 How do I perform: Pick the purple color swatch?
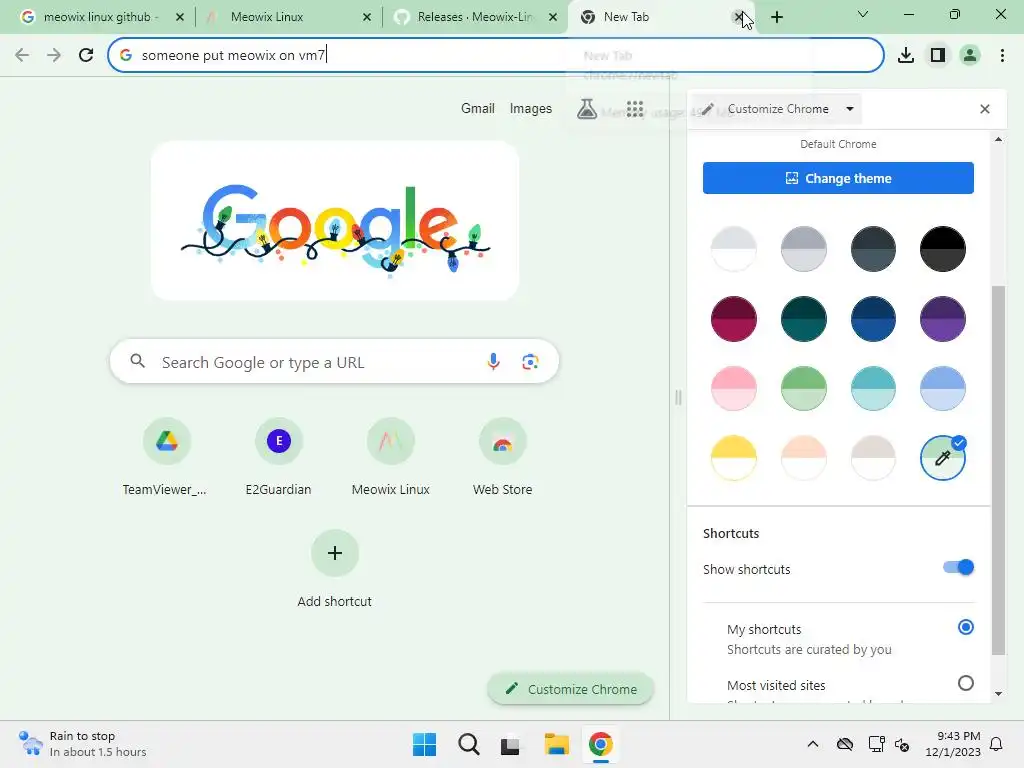pyautogui.click(x=942, y=319)
